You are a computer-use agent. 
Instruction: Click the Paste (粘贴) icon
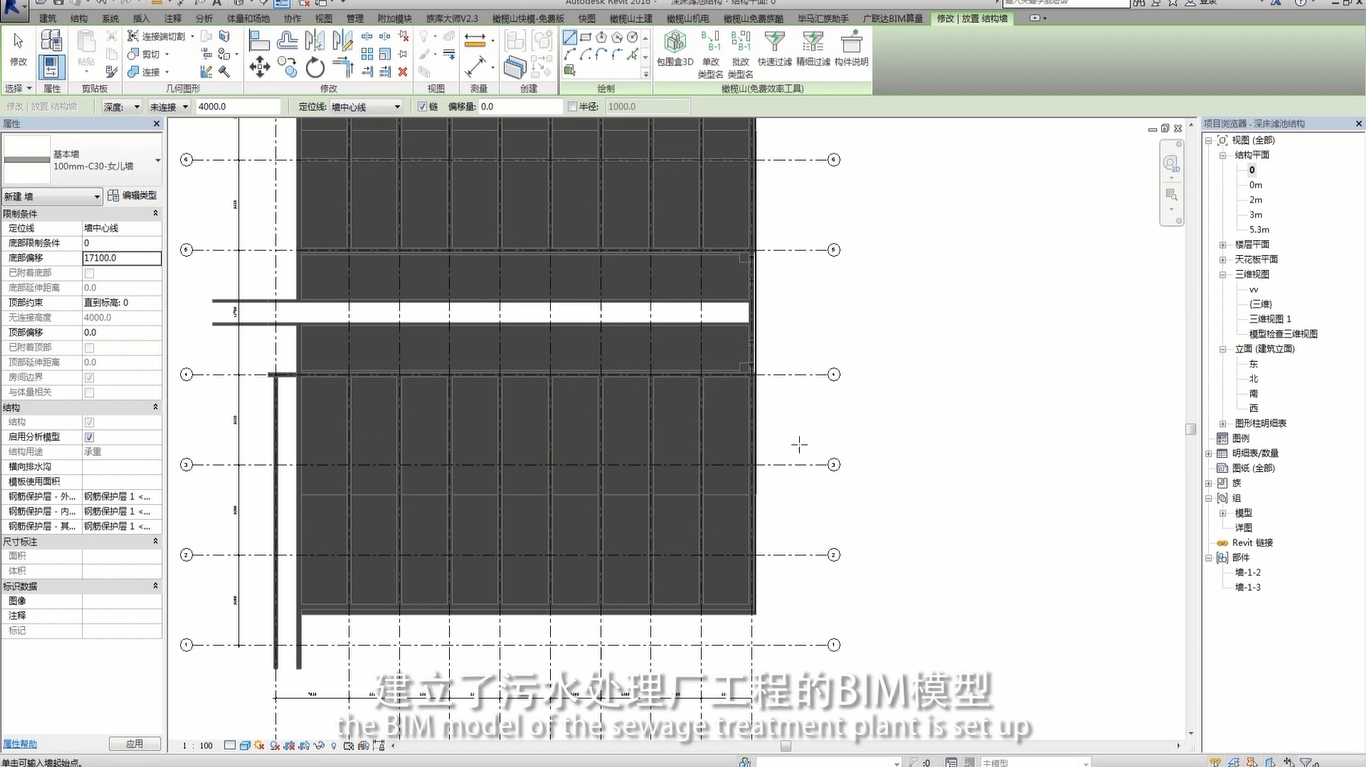[x=86, y=48]
